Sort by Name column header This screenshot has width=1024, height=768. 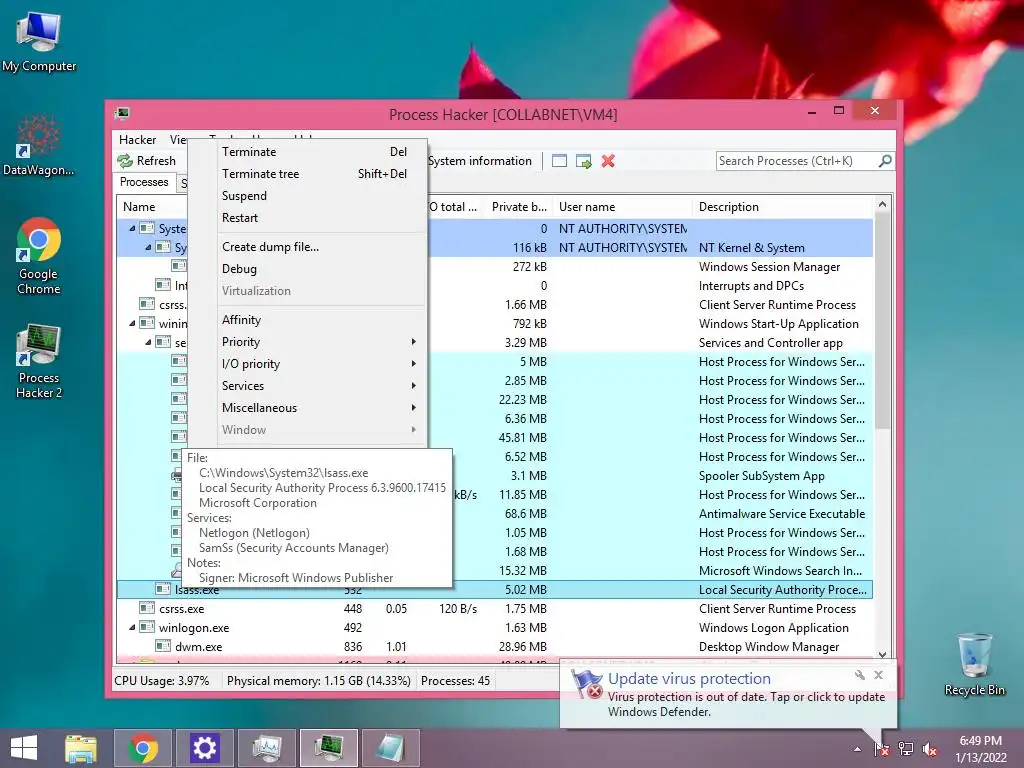point(139,207)
